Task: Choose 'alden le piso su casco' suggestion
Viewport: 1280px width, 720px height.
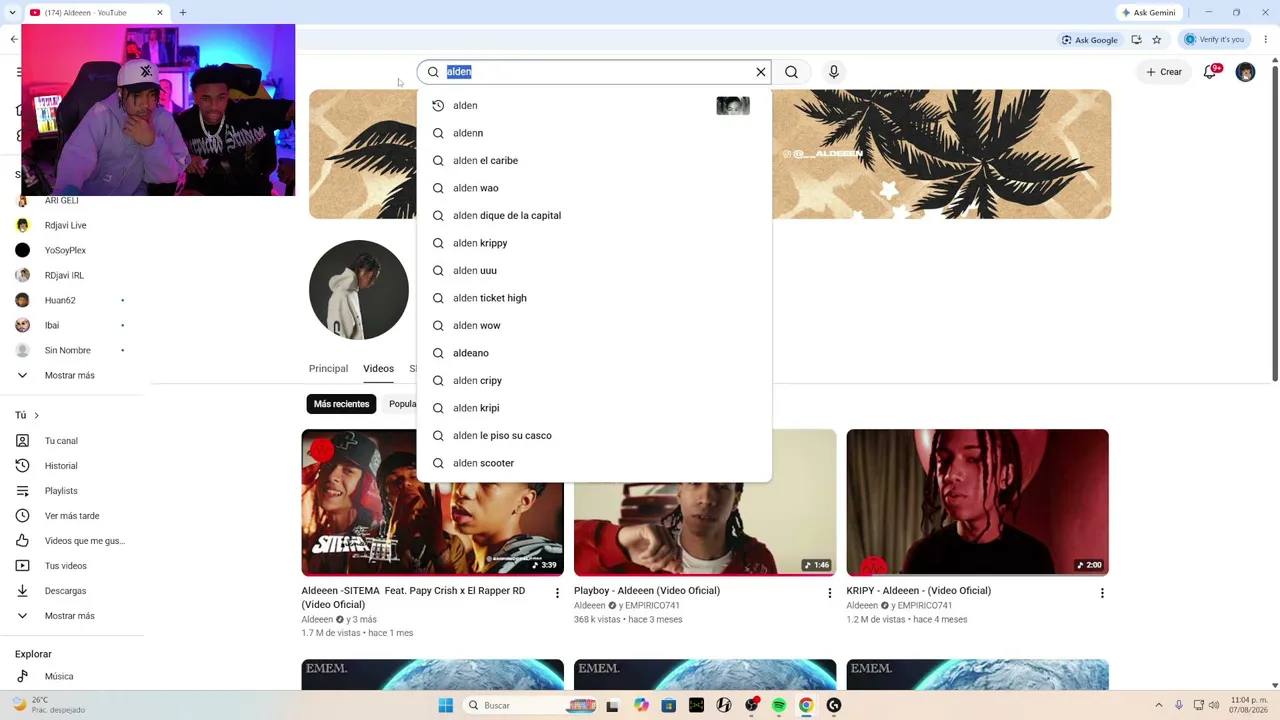Action: click(594, 435)
